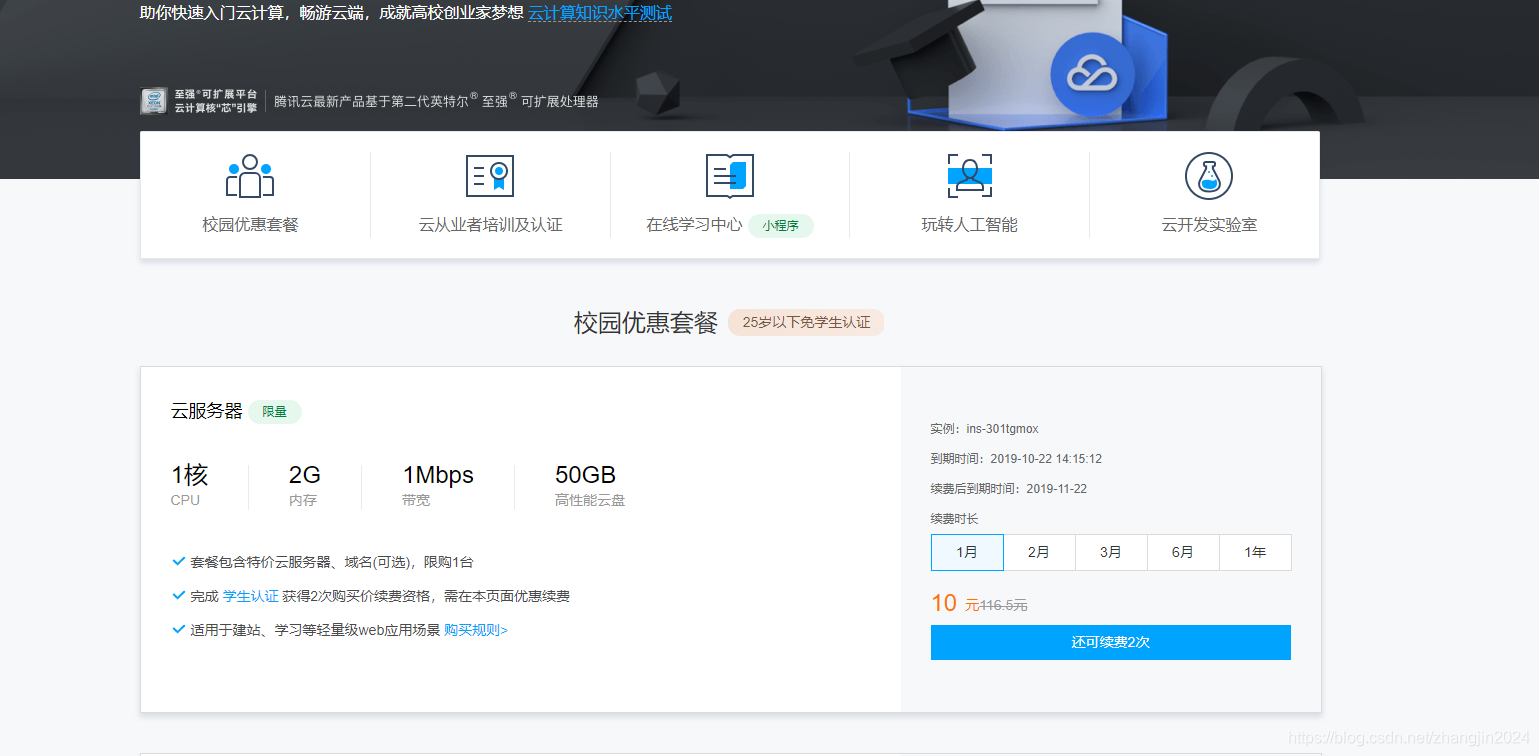Open the 云计算知识水平测试 link
The image size is (1539, 756).
(x=600, y=13)
